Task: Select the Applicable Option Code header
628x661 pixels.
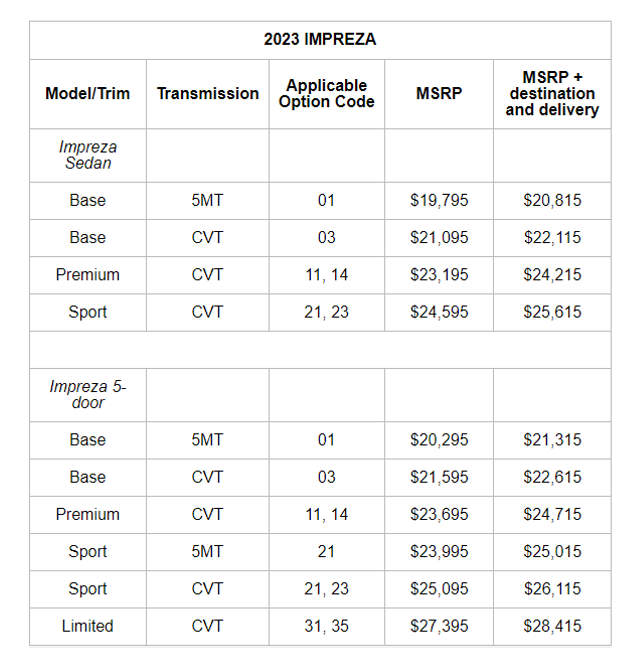Action: [x=327, y=94]
